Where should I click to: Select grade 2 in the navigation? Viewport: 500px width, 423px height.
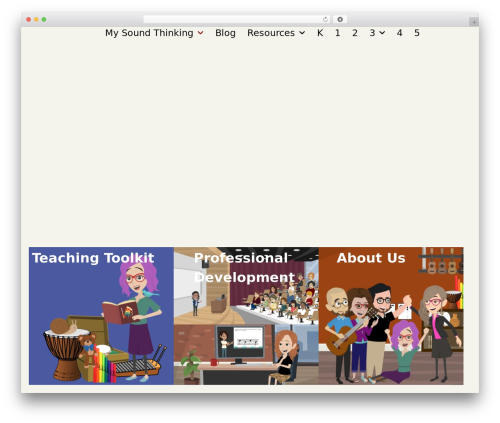355,33
